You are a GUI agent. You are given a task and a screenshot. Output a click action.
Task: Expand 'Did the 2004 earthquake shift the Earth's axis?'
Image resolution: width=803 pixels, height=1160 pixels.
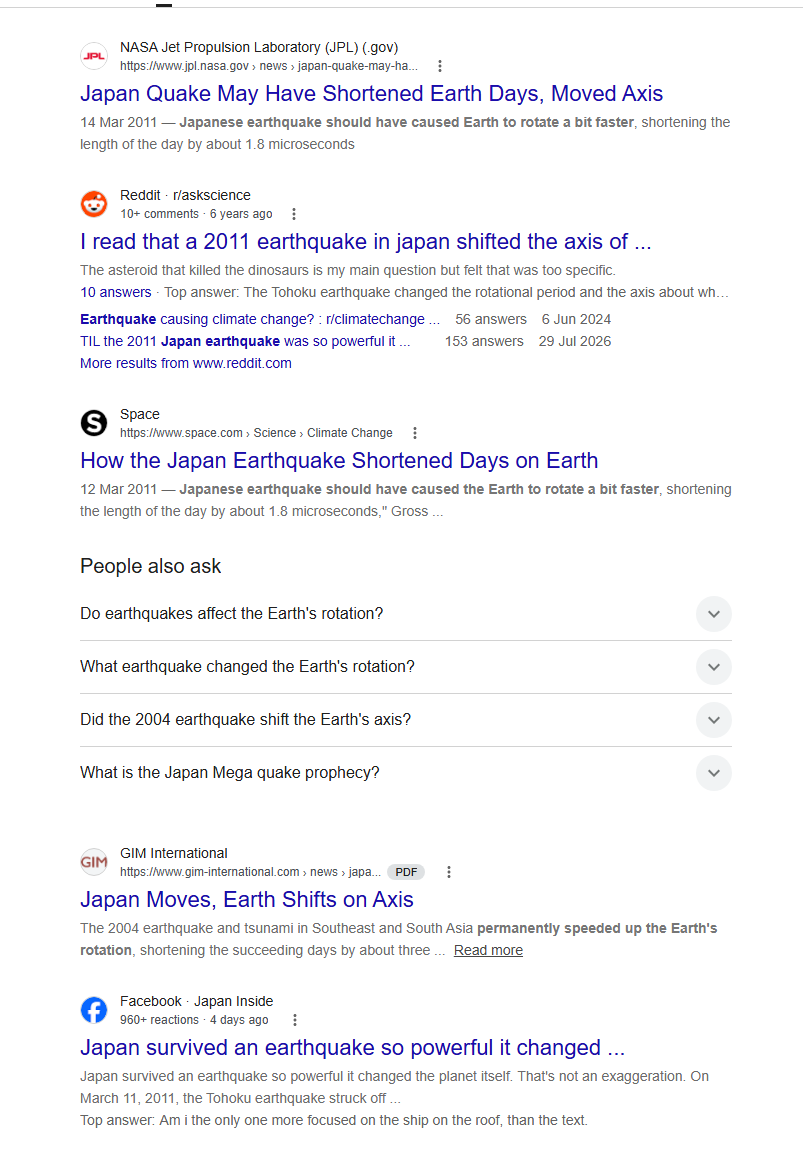coord(406,720)
